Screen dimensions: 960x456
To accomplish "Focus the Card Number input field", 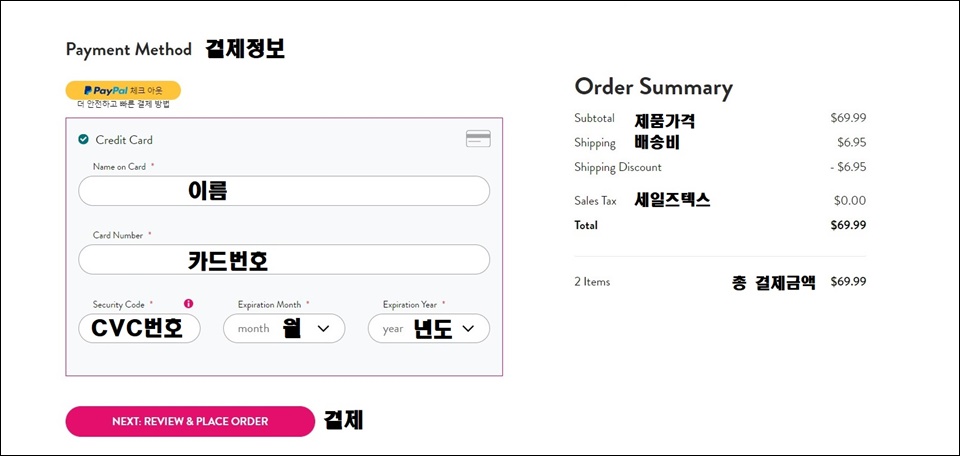I will click(x=284, y=260).
